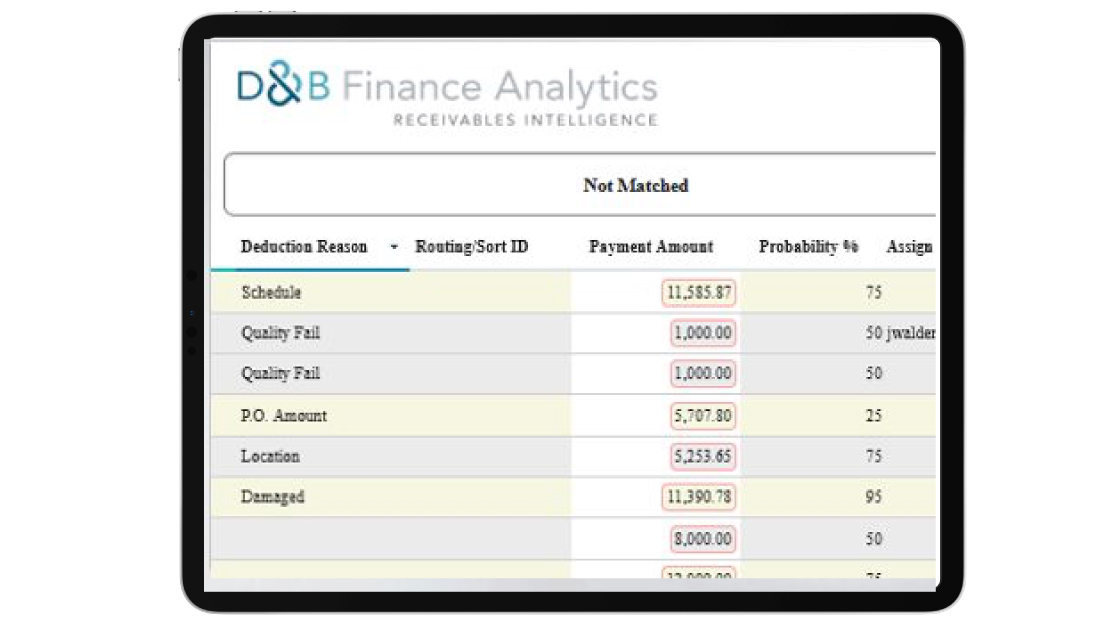Open the Deduction Reason sort dropdown arrow

[394, 247]
